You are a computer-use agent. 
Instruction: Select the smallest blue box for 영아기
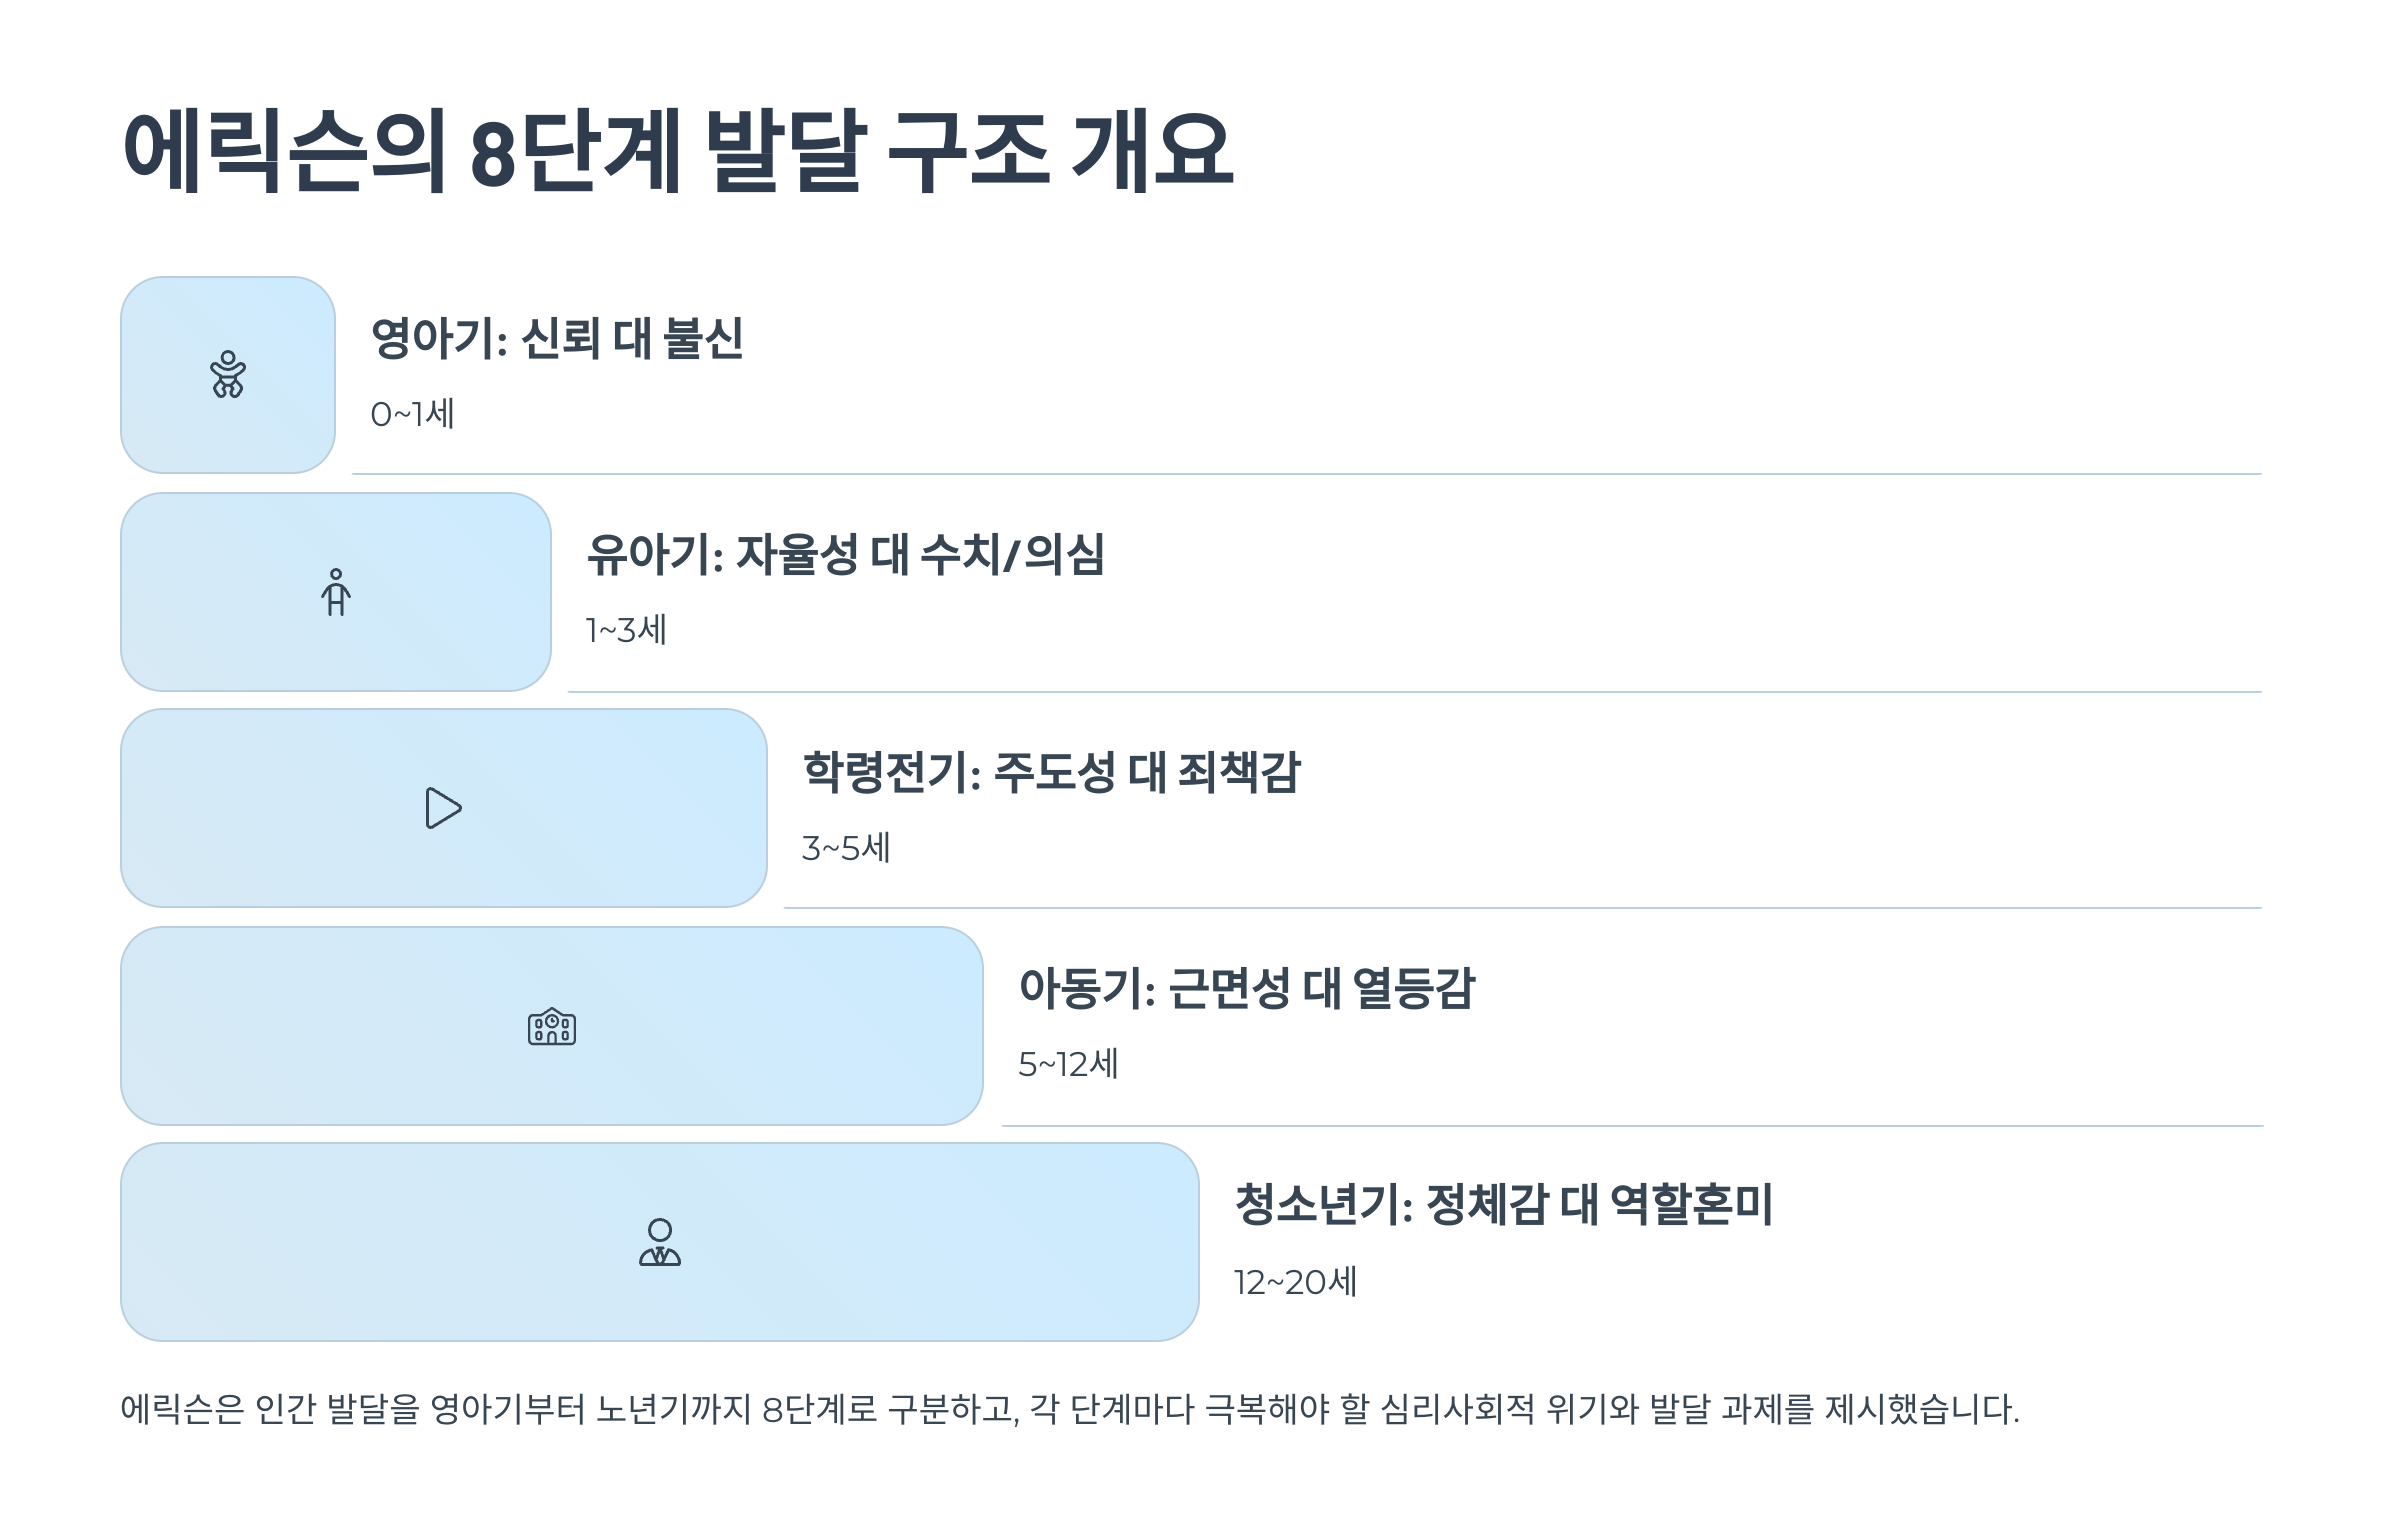(228, 375)
